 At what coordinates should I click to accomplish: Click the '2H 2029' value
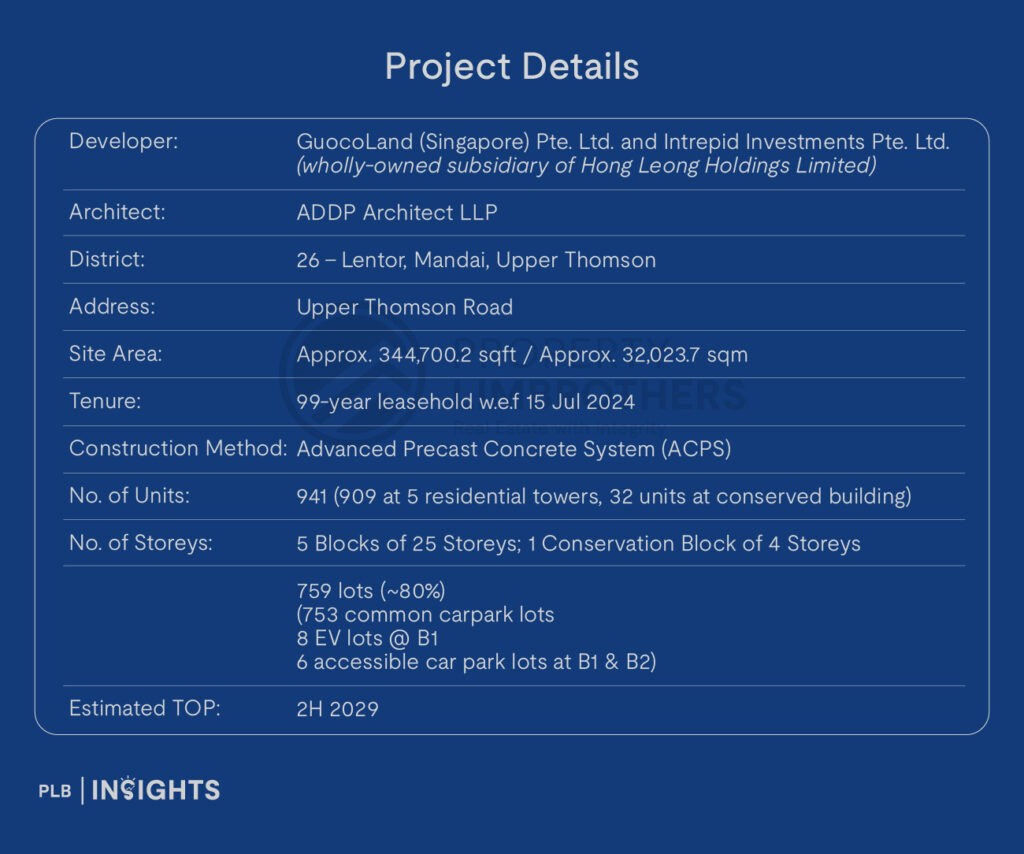[338, 709]
